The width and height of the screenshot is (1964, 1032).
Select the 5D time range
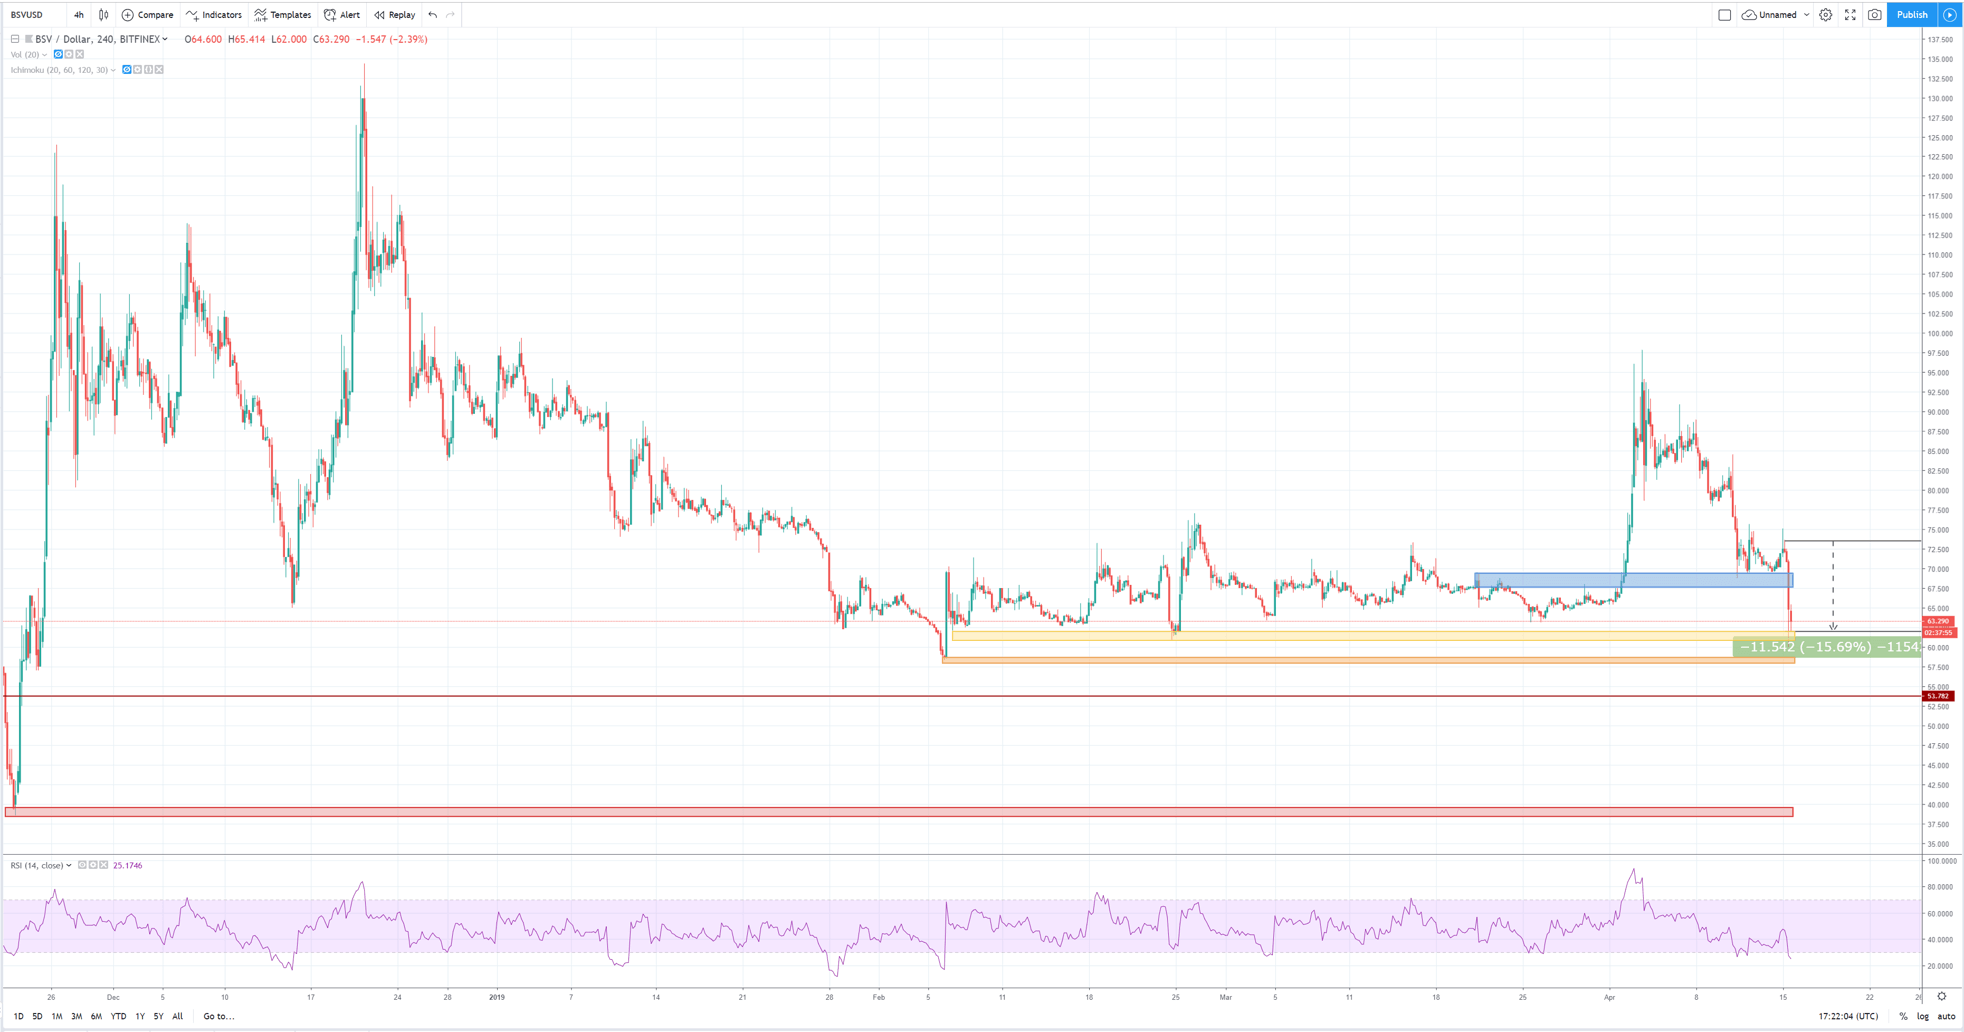coord(37,1016)
